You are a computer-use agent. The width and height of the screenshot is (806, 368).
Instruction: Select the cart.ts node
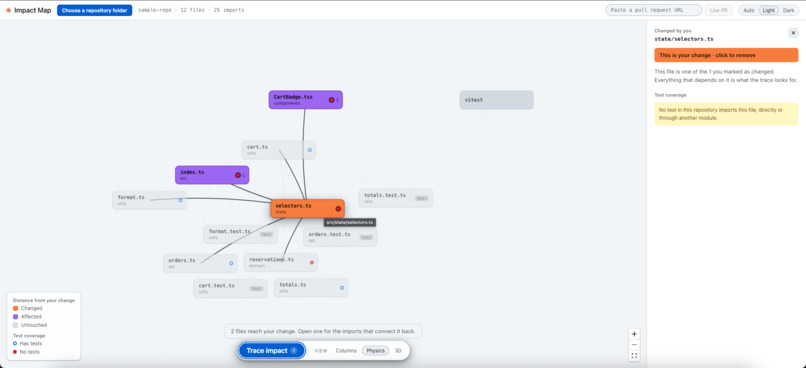(x=279, y=150)
